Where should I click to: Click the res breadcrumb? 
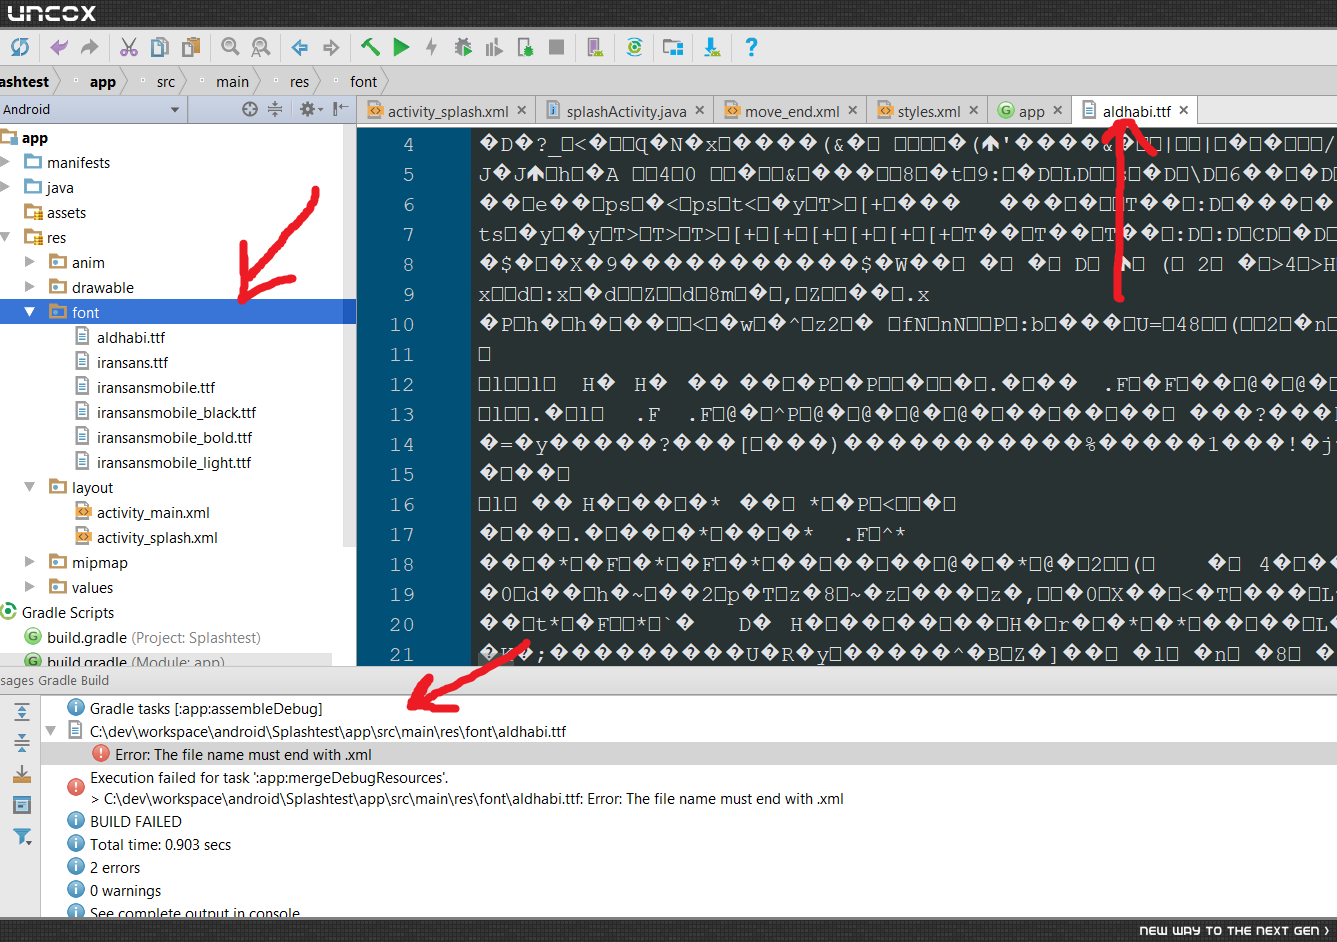pos(300,82)
